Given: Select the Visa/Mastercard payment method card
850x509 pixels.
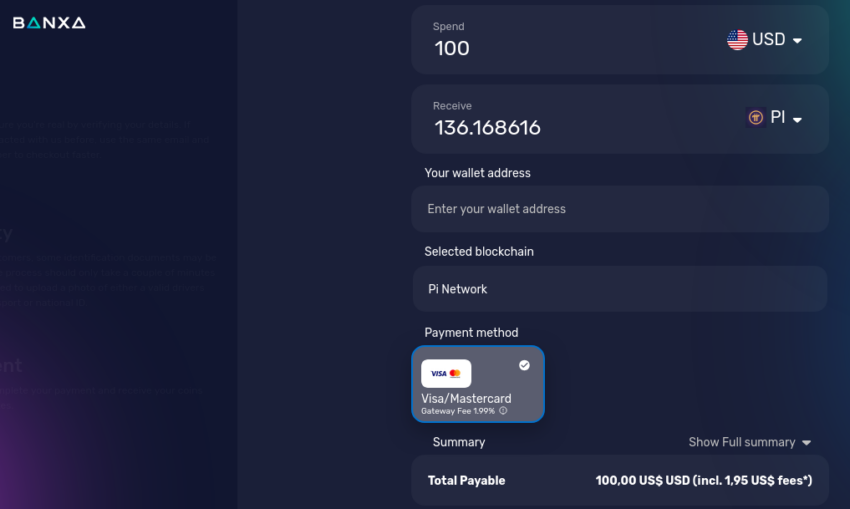Looking at the screenshot, I should [478, 384].
